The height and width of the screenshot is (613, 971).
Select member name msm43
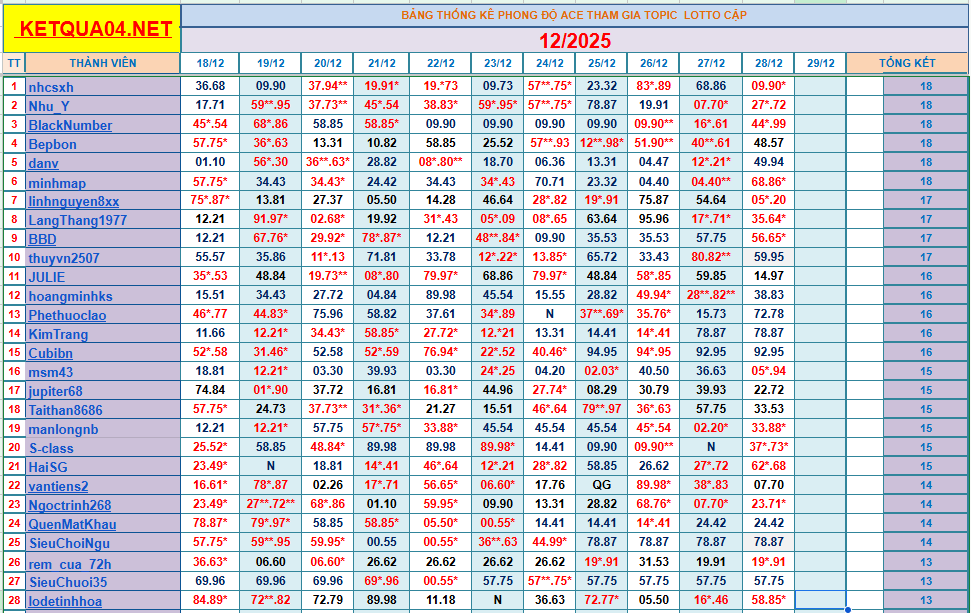[51, 372]
